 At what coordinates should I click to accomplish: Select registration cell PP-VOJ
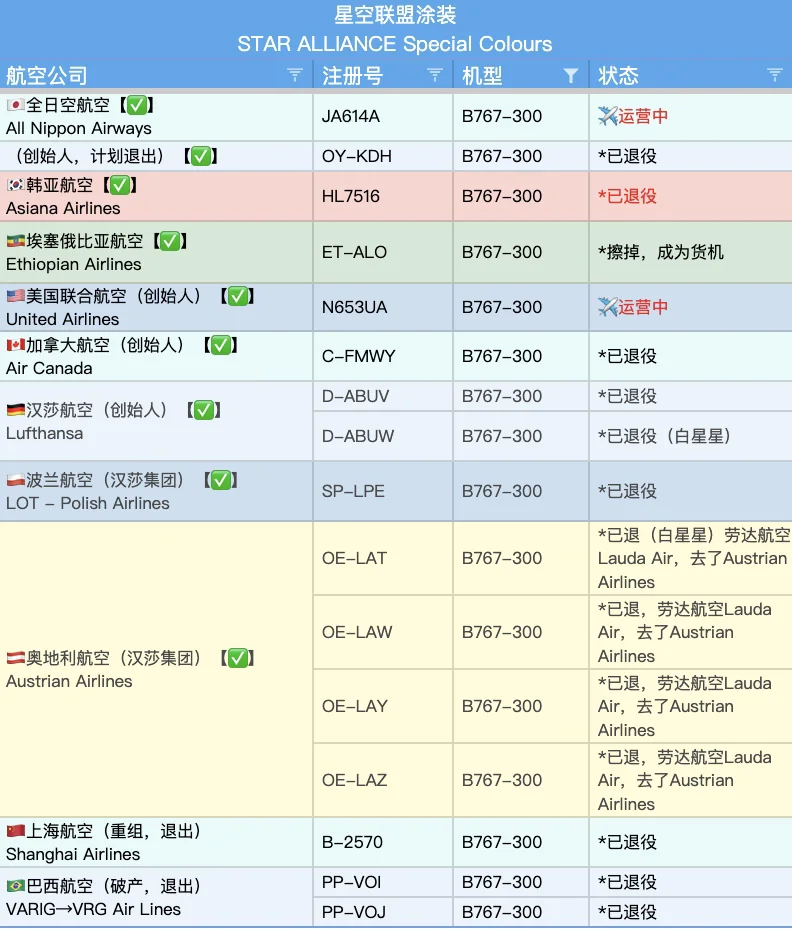coord(383,912)
